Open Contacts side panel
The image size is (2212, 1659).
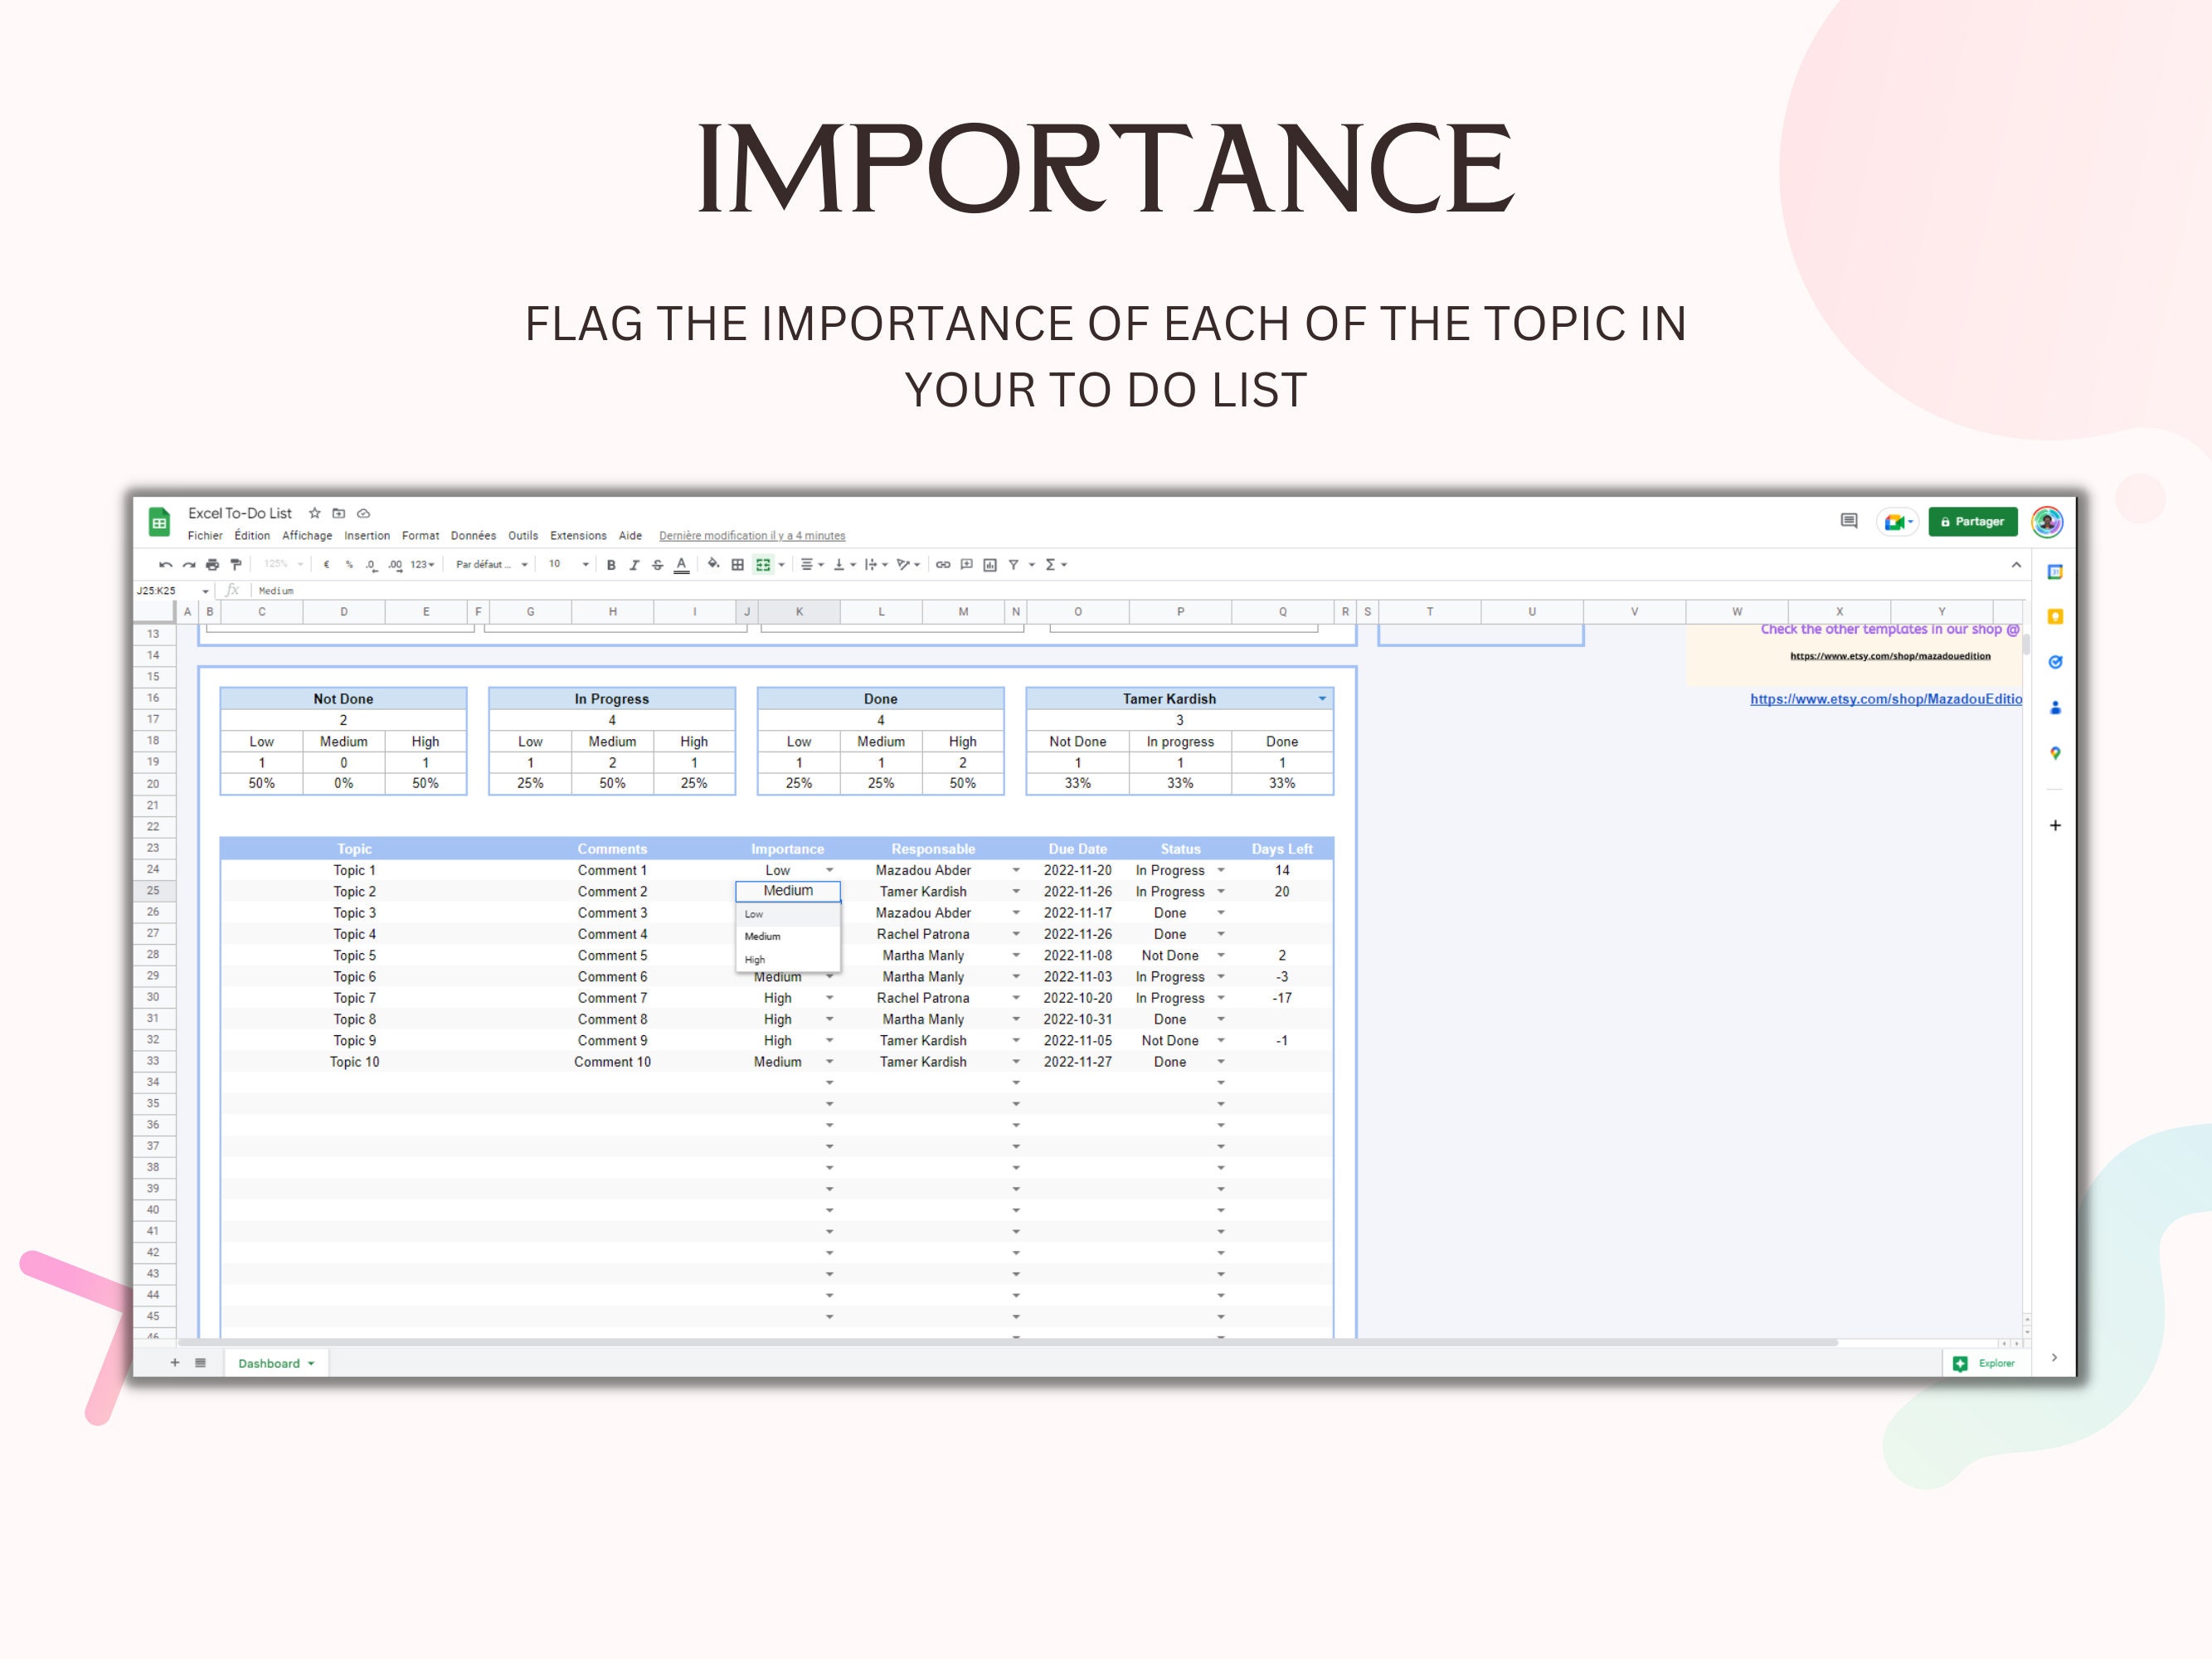[x=2055, y=708]
